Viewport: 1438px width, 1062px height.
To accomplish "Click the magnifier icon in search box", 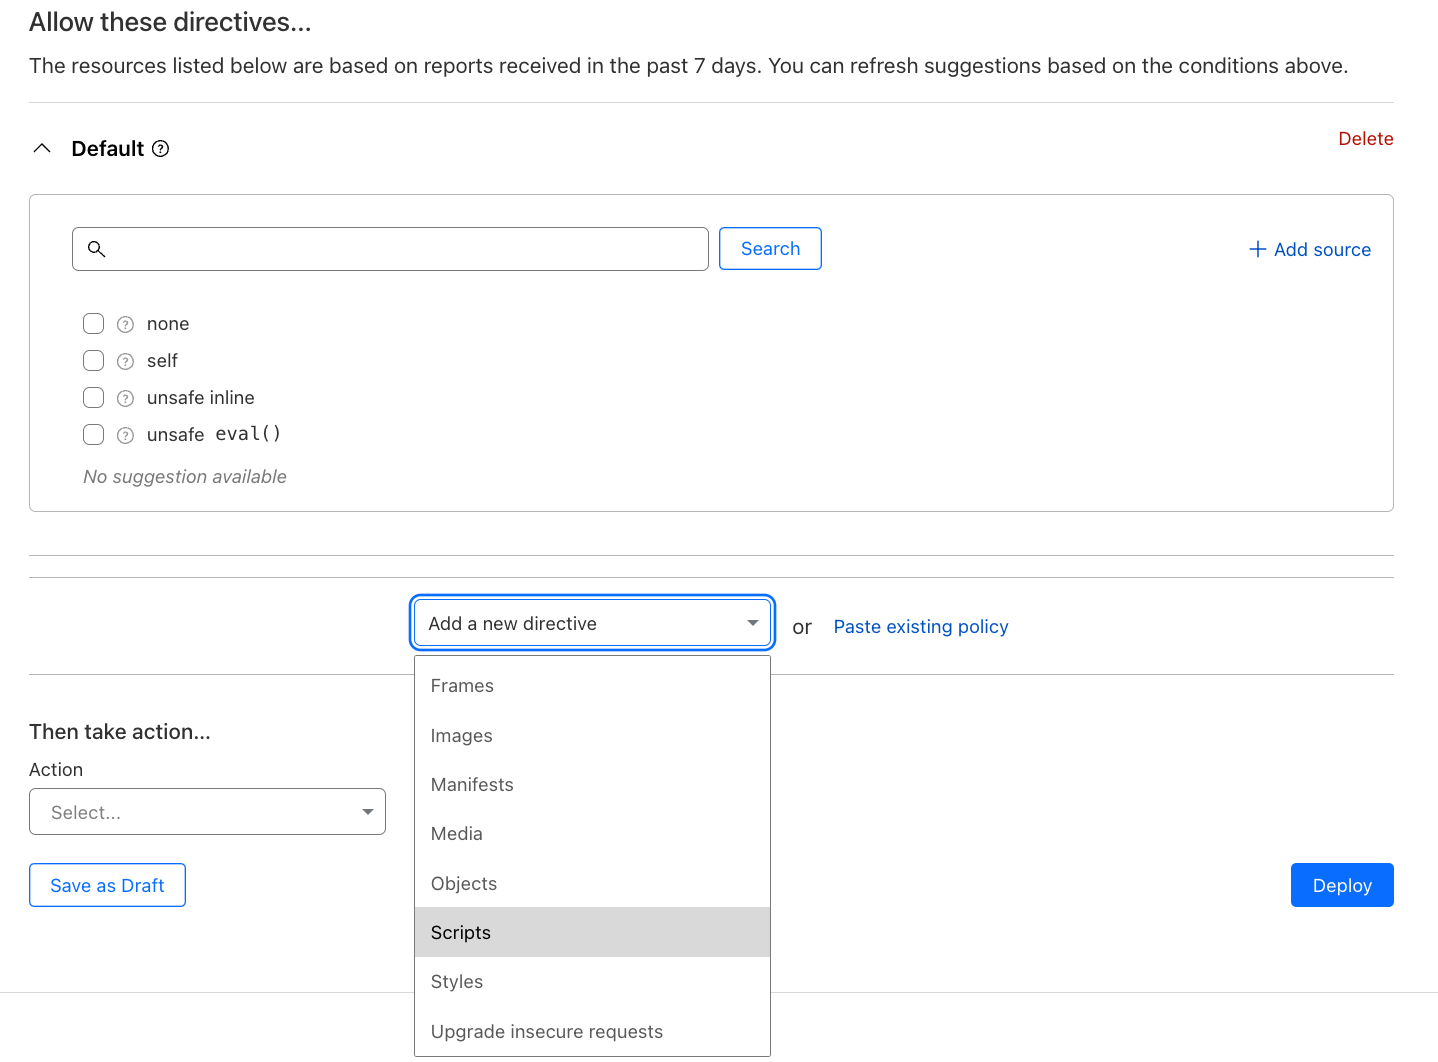I will (97, 249).
